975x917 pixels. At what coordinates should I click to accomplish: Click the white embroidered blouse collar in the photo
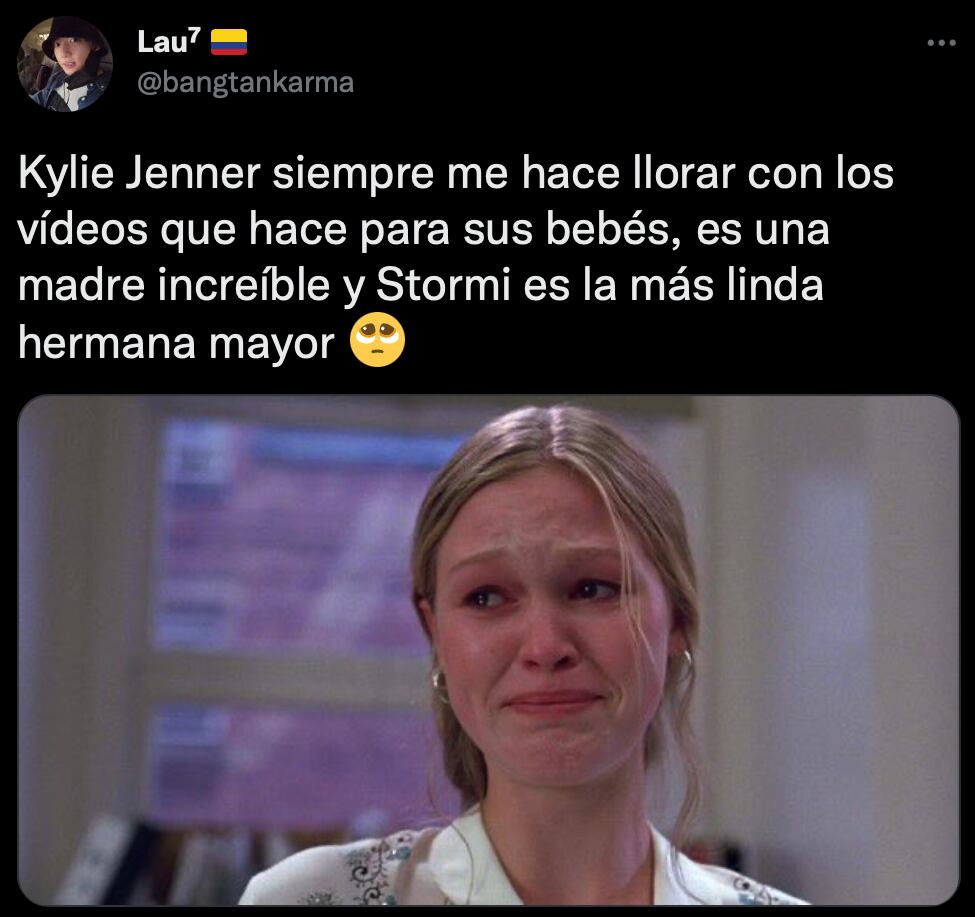[473, 864]
